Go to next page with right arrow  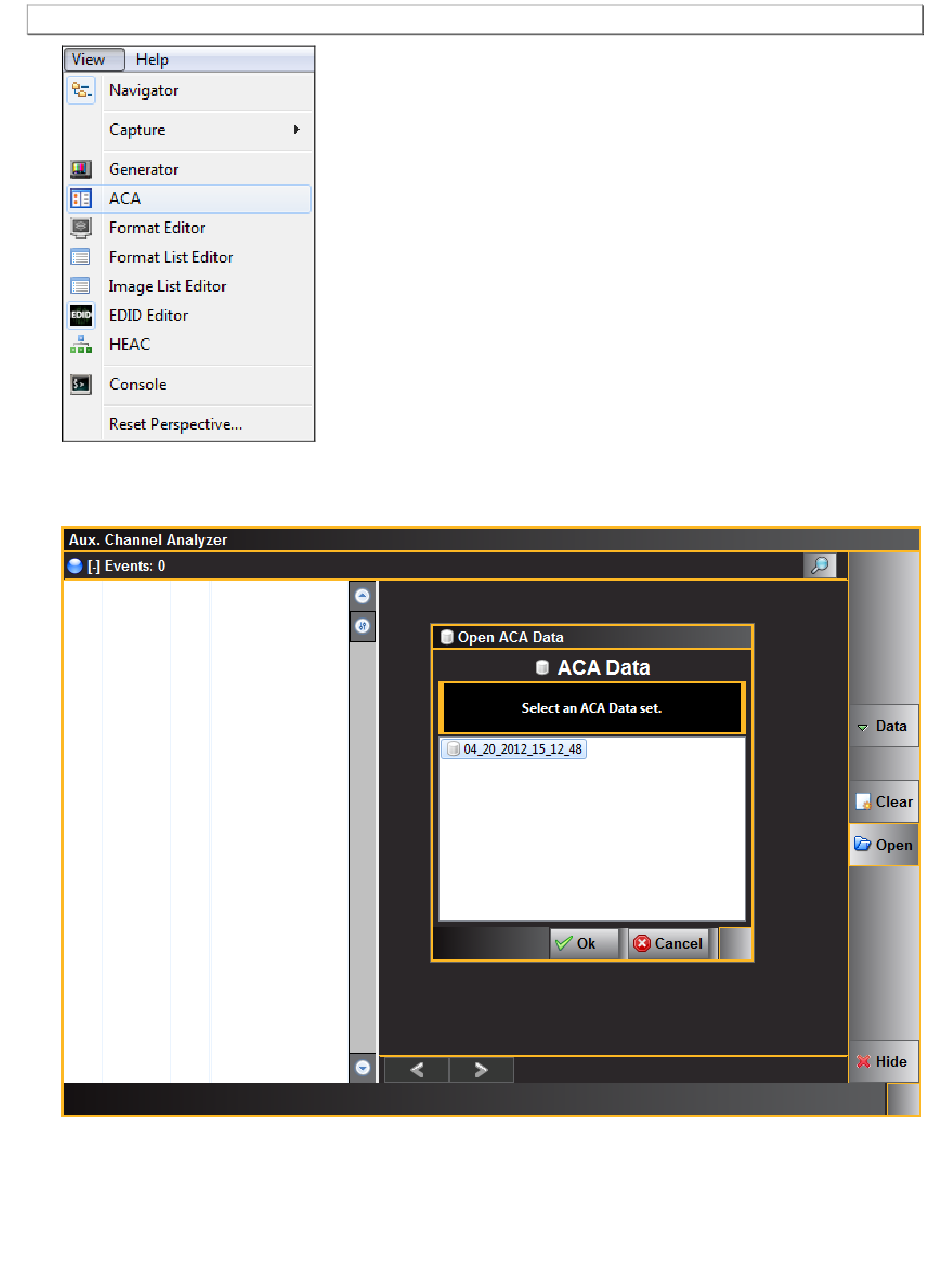pyautogui.click(x=481, y=1070)
